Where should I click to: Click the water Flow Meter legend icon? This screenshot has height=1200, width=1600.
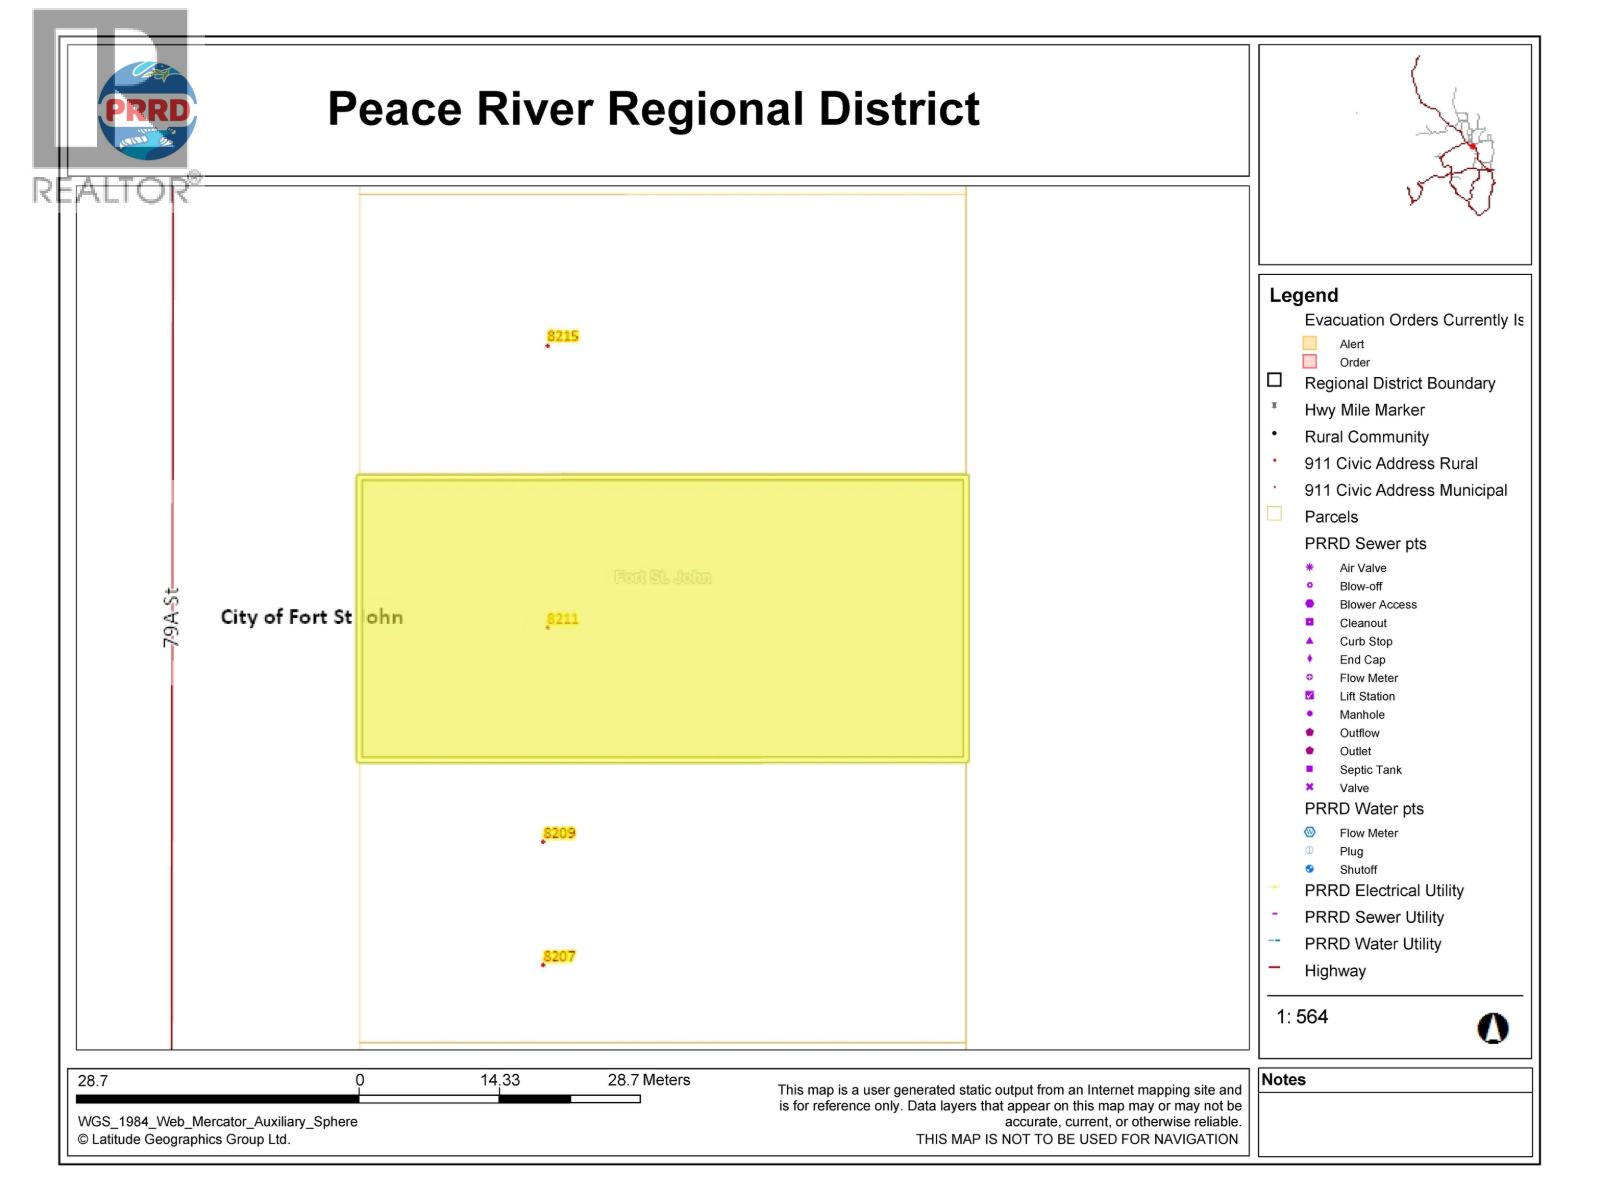(1309, 832)
